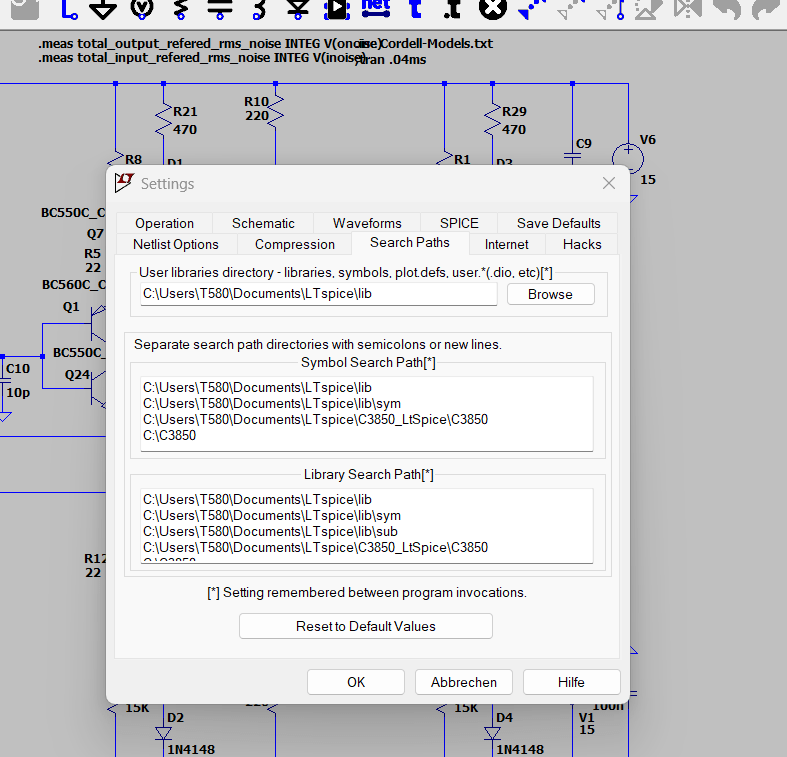Click the Mirror toolbar icon
The width and height of the screenshot is (787, 757).
tap(688, 9)
